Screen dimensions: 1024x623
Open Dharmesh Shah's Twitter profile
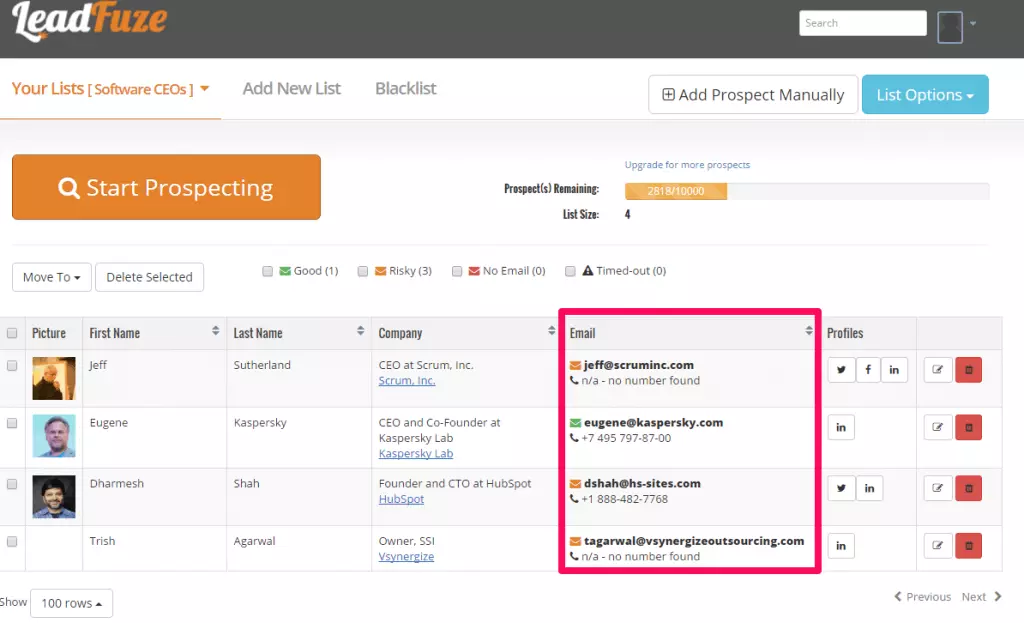click(x=841, y=488)
